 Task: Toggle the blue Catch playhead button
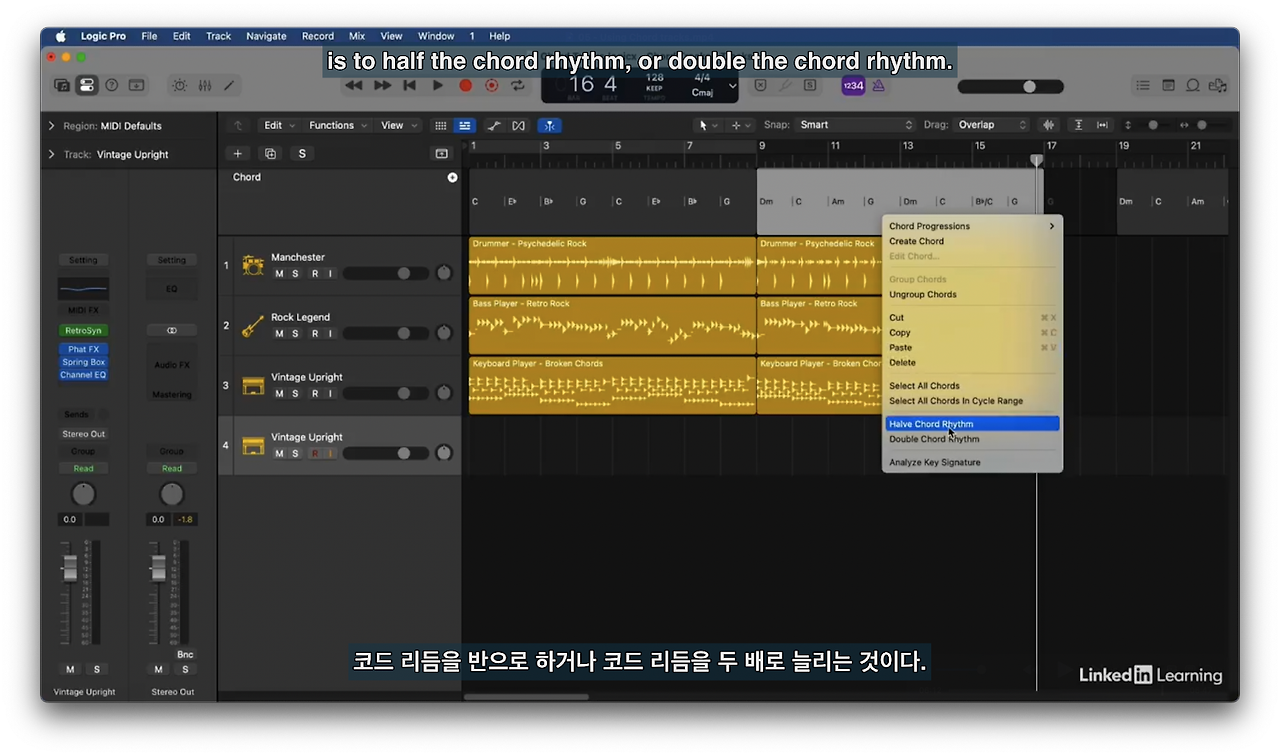click(x=549, y=125)
